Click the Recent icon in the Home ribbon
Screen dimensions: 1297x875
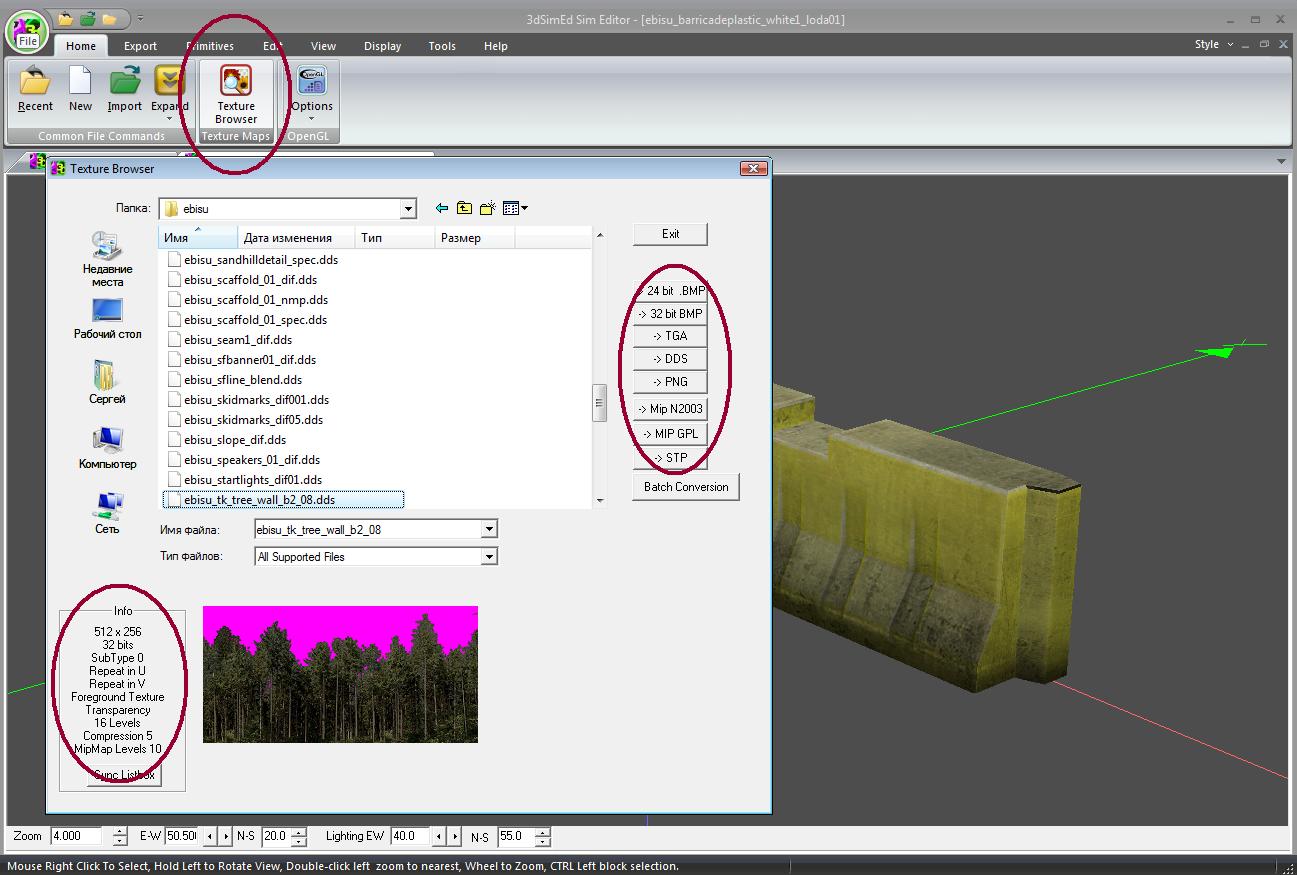35,90
